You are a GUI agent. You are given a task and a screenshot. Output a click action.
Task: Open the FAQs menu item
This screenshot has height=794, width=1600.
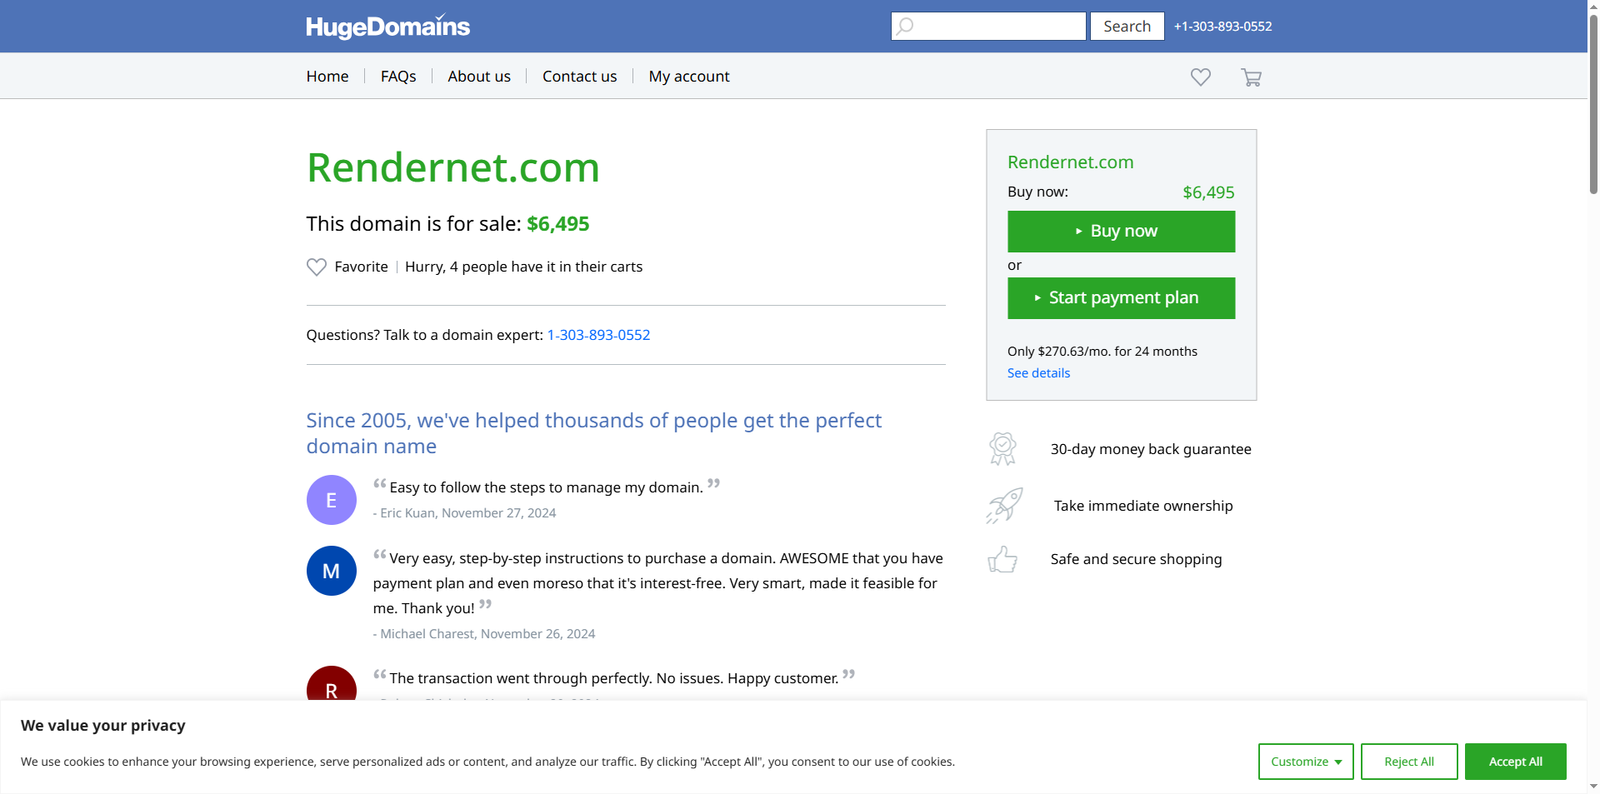click(398, 76)
